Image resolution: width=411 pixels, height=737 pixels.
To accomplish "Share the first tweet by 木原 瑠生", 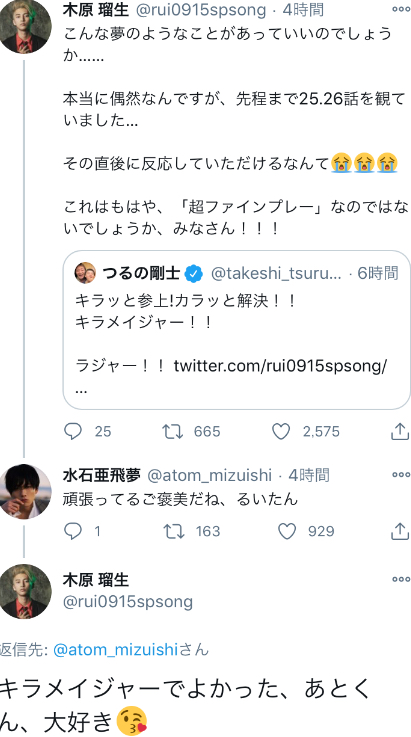I will (400, 431).
